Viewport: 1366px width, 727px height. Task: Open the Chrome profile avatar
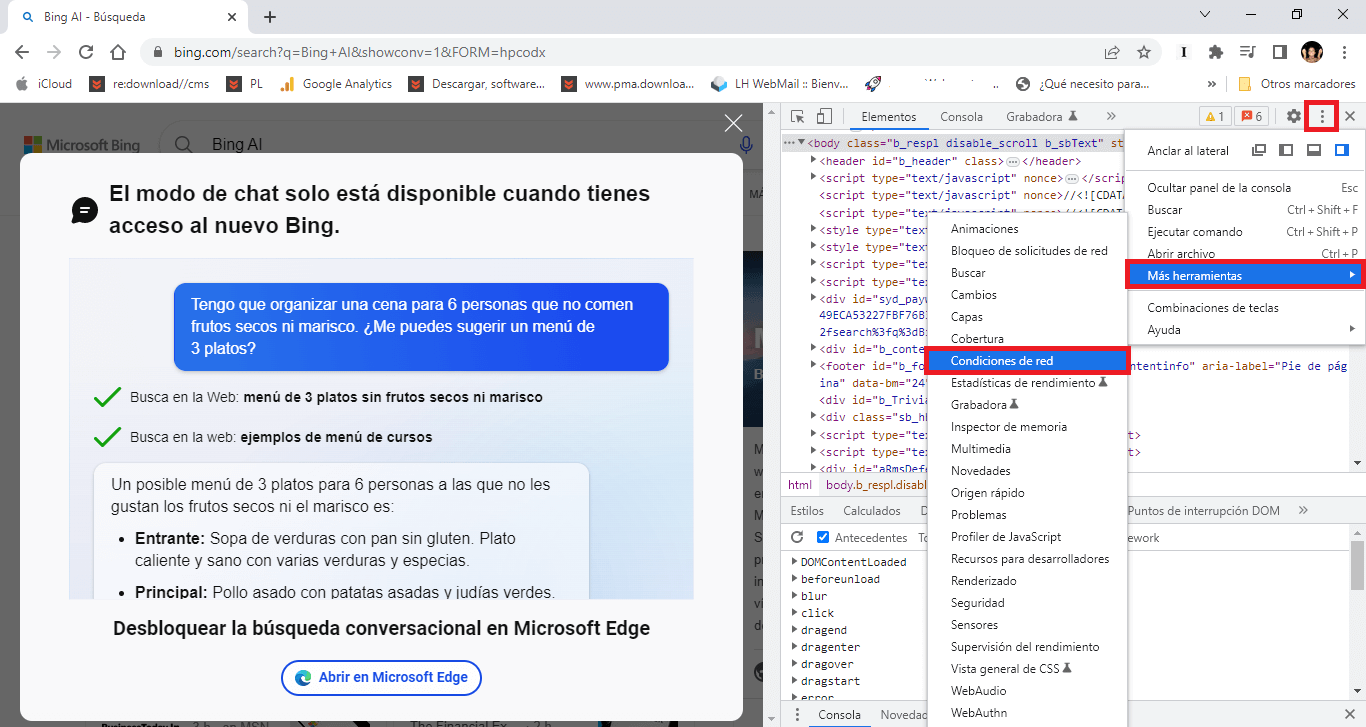click(1312, 52)
